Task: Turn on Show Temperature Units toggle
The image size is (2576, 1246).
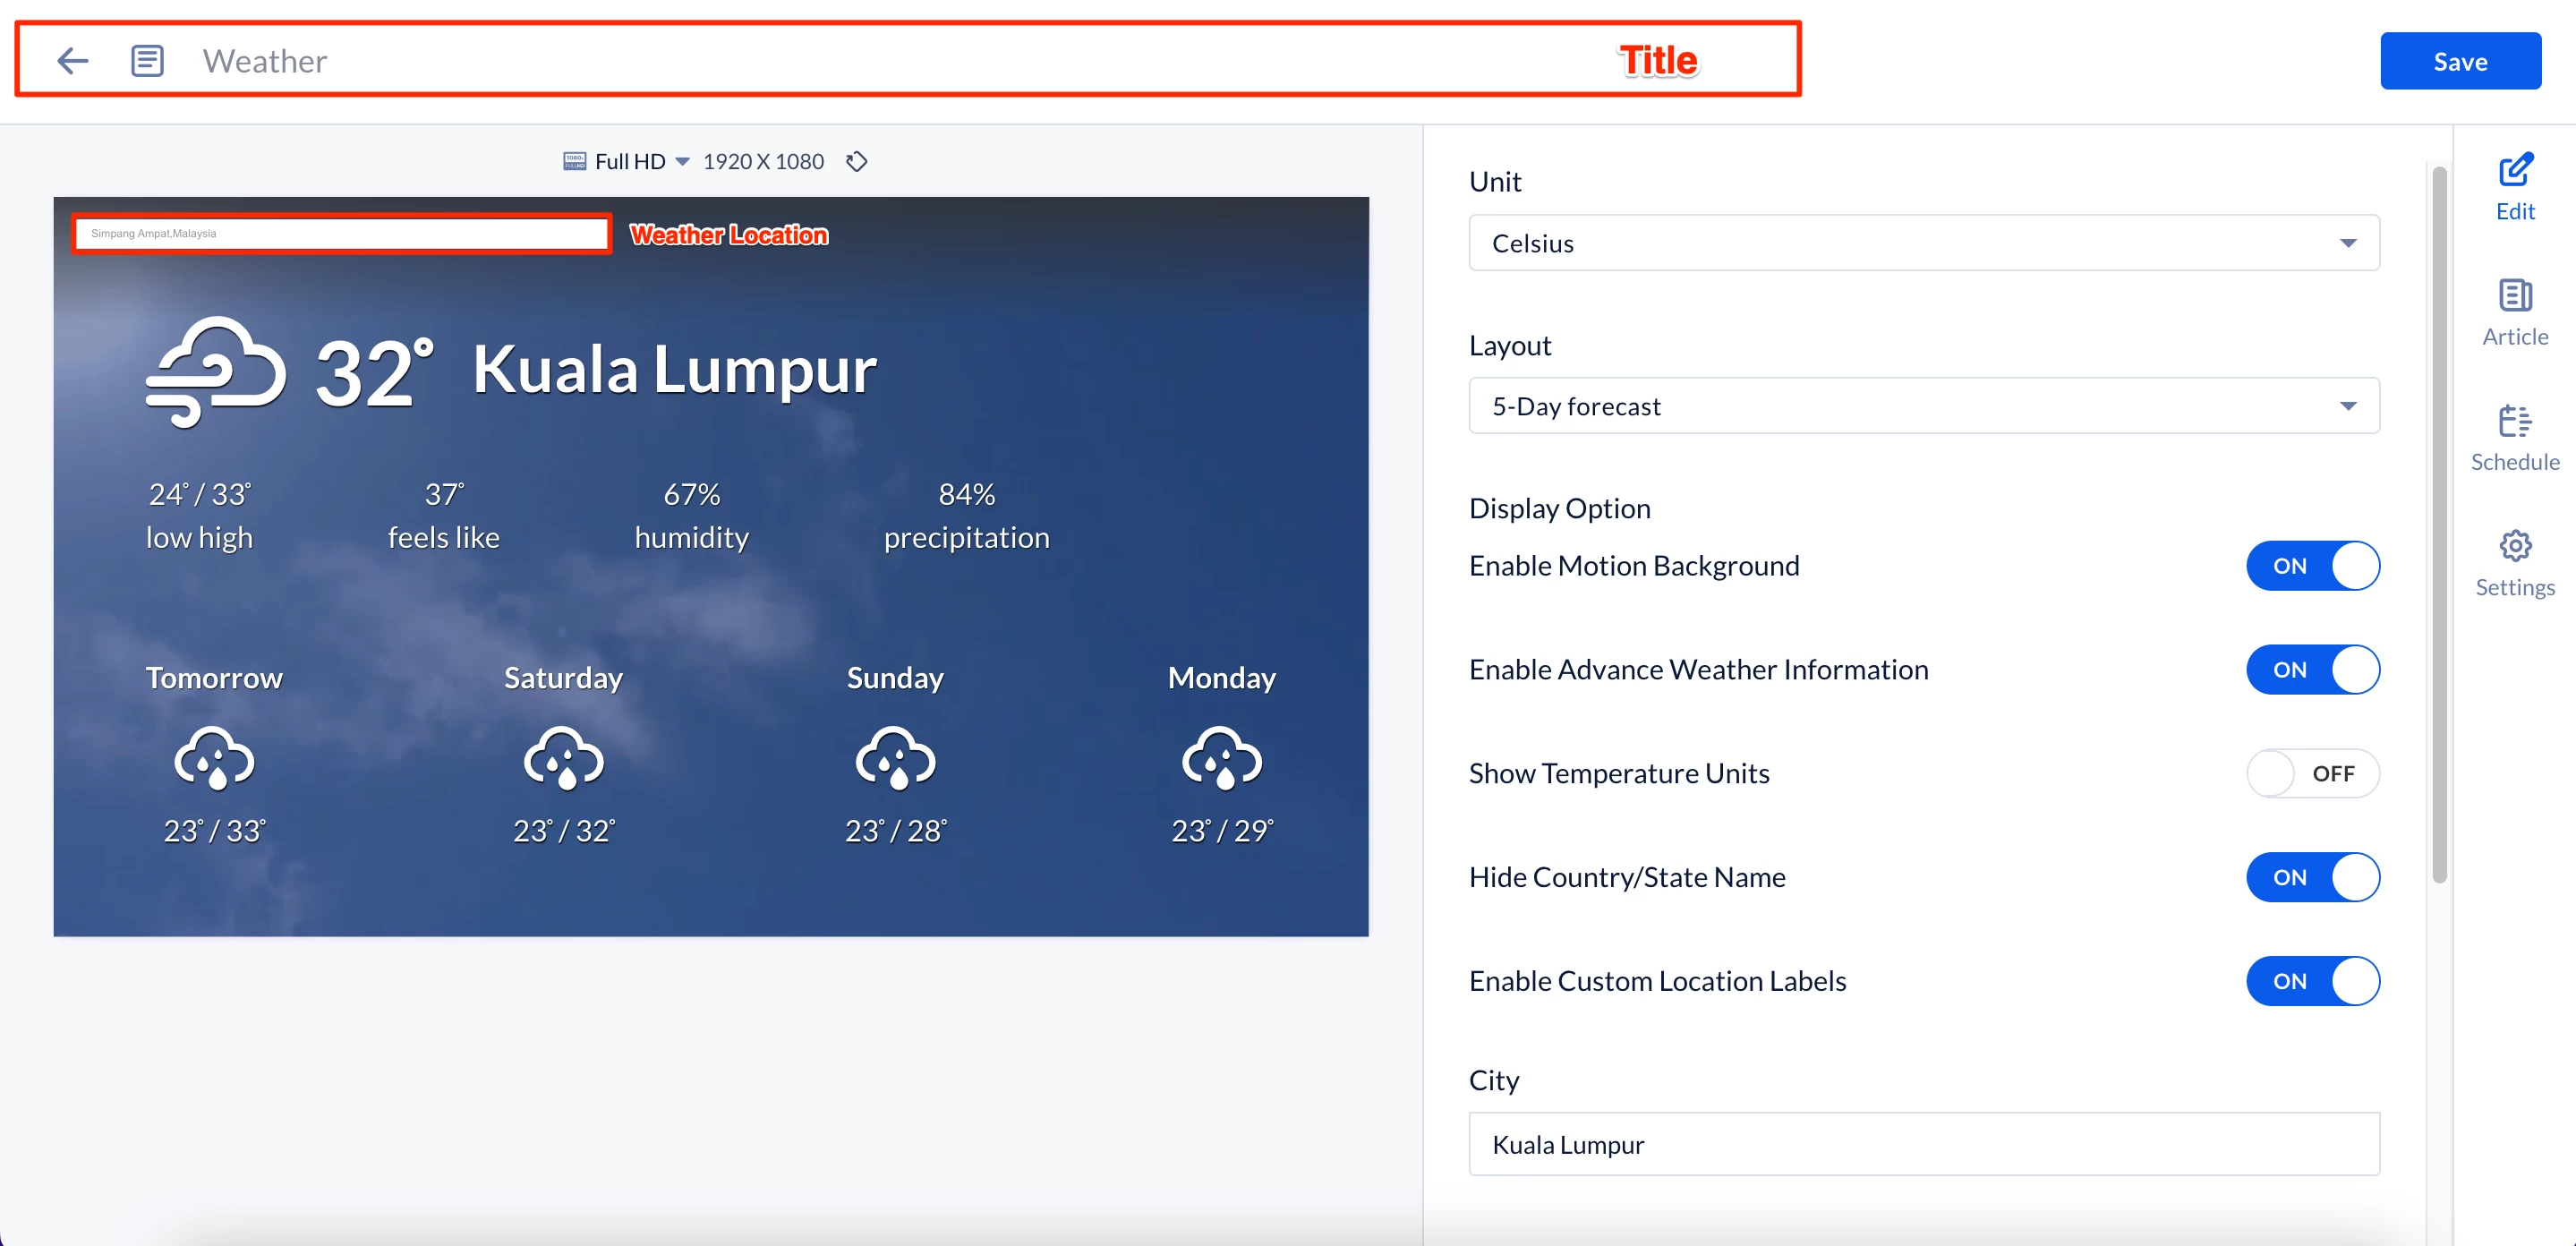Action: [x=2311, y=773]
